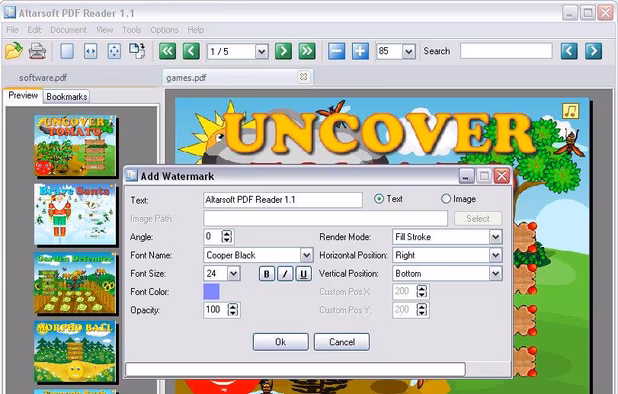The width and height of the screenshot is (618, 394).
Task: Go to the previous page
Action: (x=191, y=51)
